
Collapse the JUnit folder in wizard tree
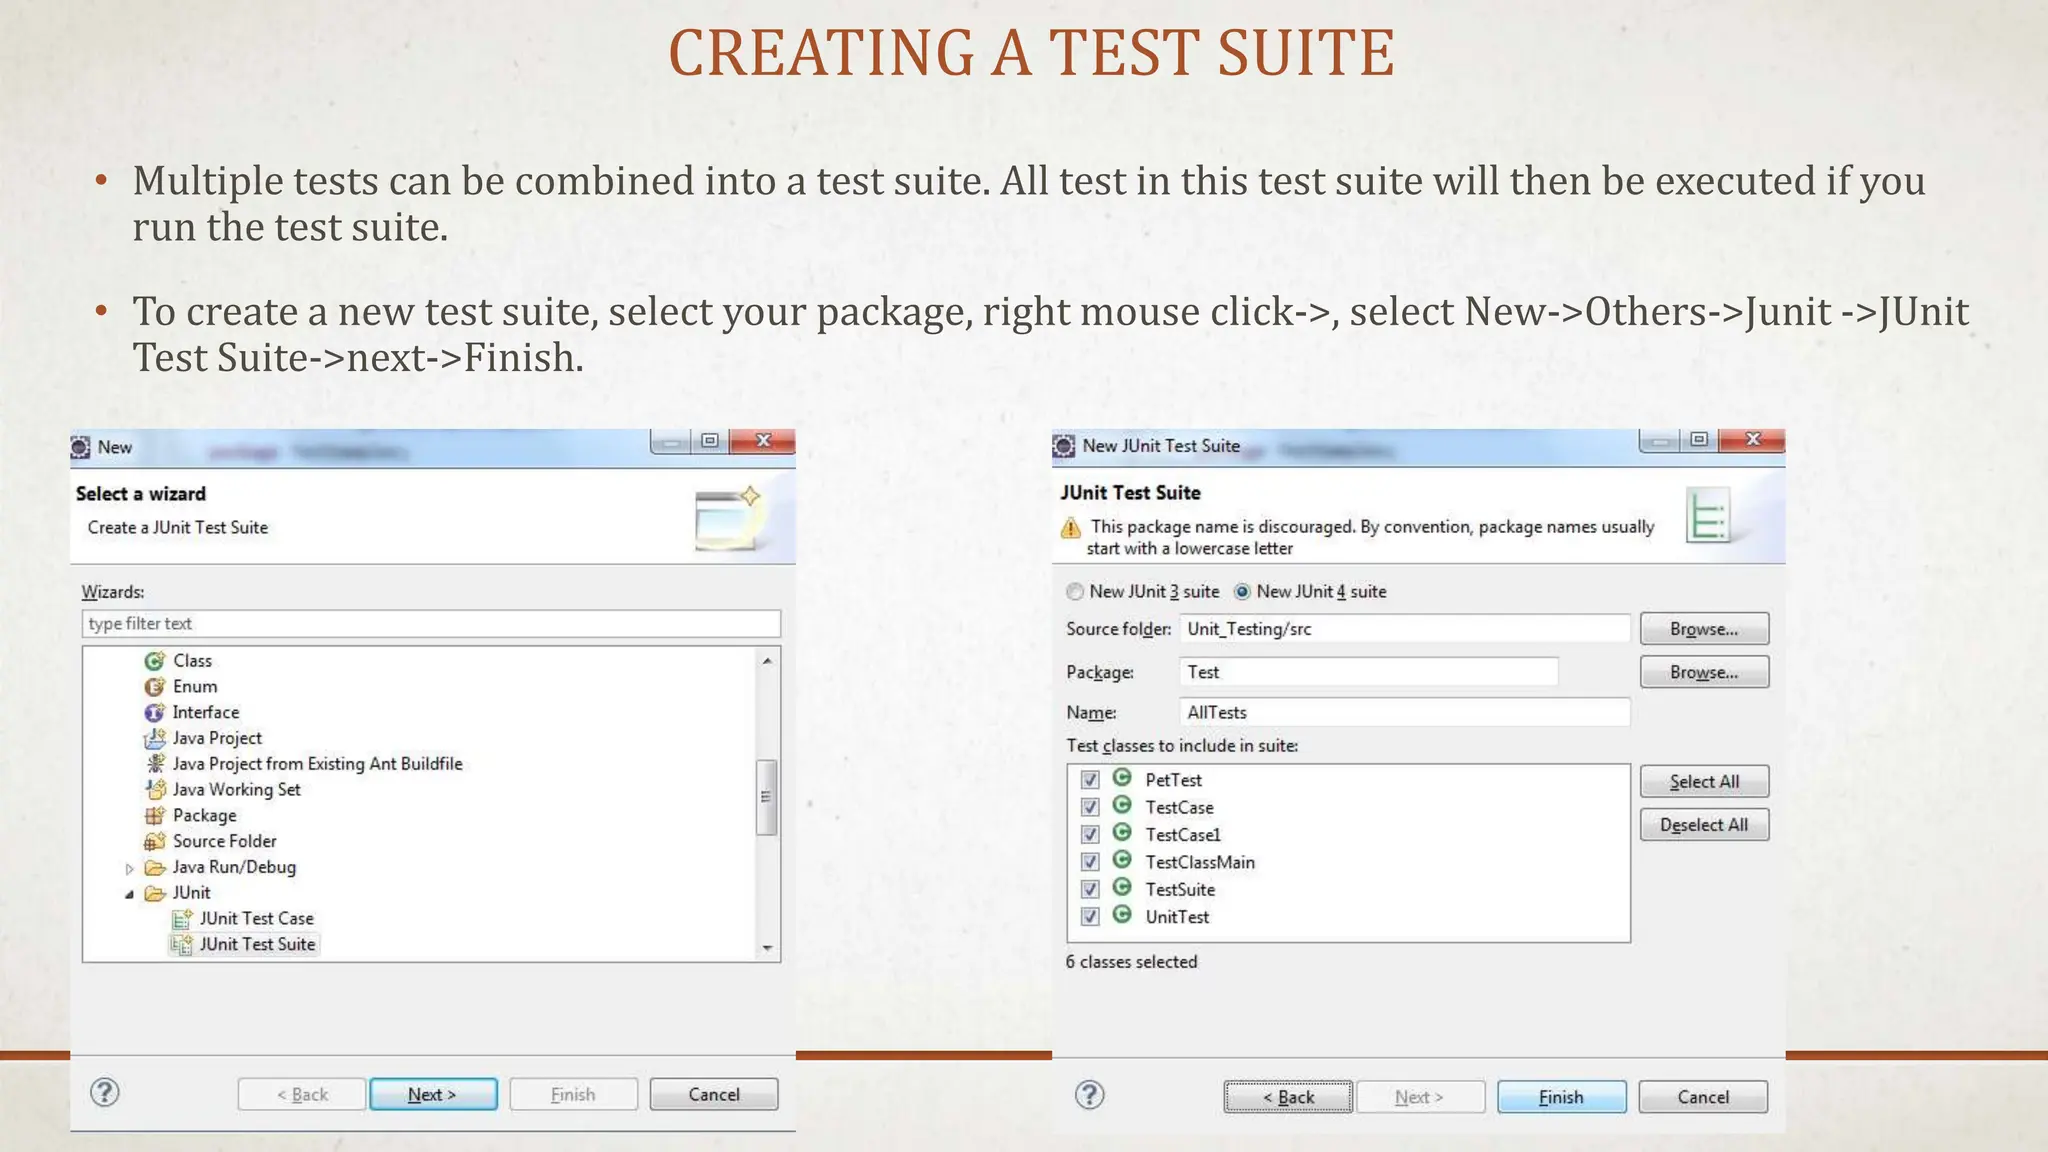tap(129, 894)
